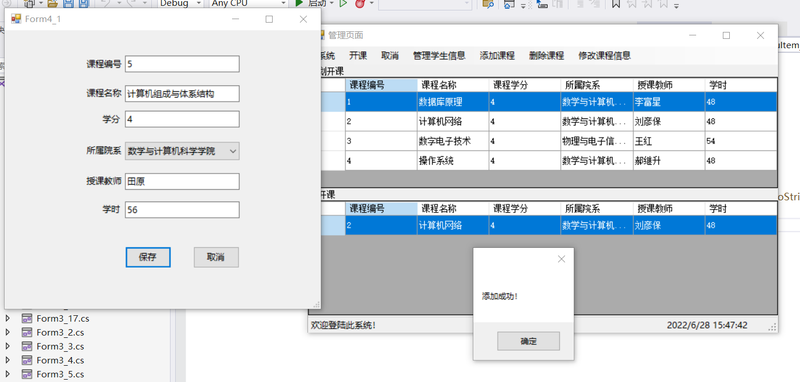Expand the Form3_2.cs tree node

(x=7, y=333)
